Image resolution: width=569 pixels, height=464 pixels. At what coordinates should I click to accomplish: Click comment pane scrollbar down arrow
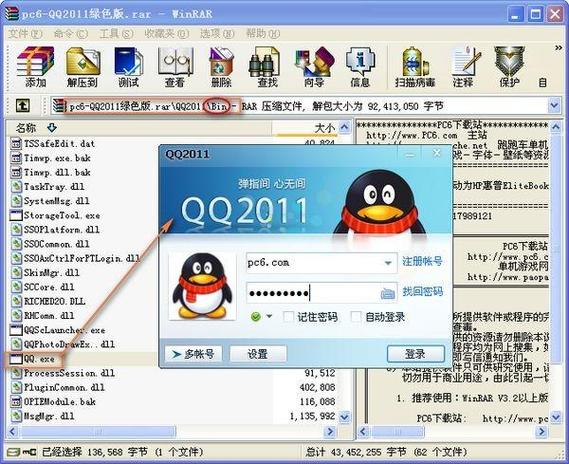pos(555,417)
